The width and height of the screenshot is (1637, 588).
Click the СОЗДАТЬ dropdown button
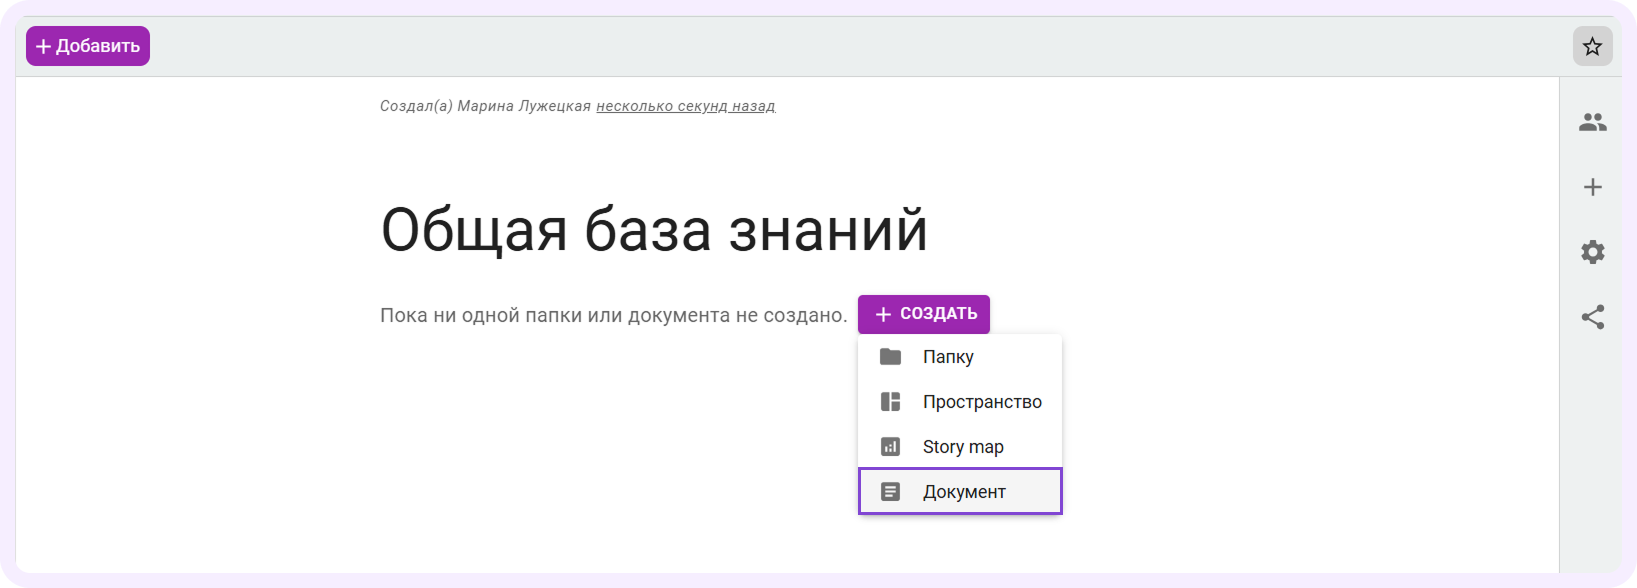pos(924,314)
